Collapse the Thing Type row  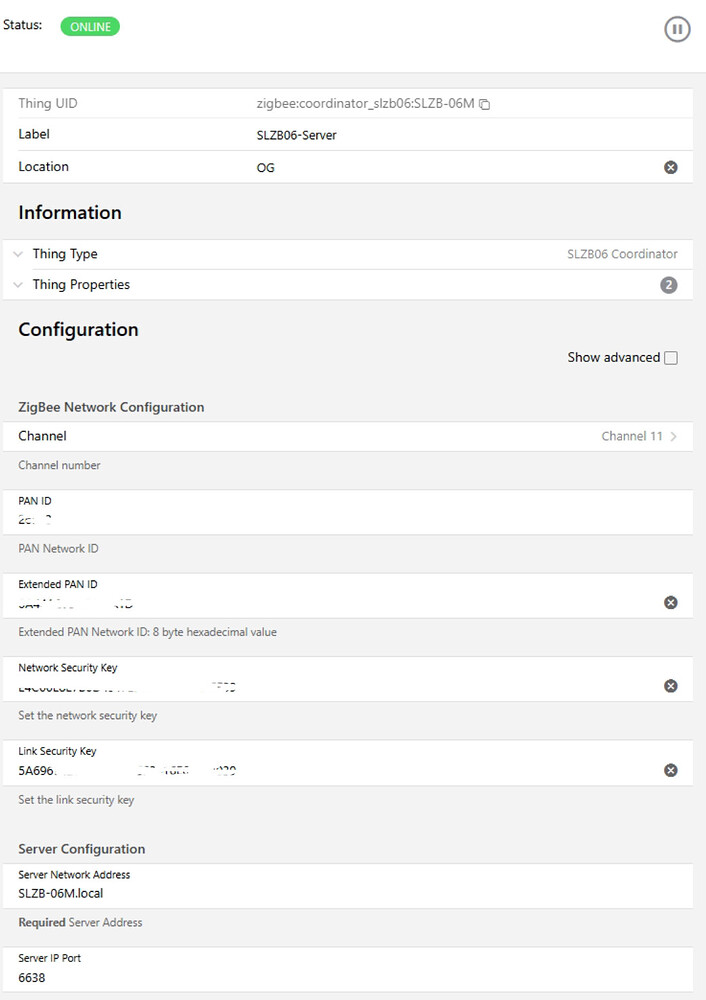coord(16,253)
